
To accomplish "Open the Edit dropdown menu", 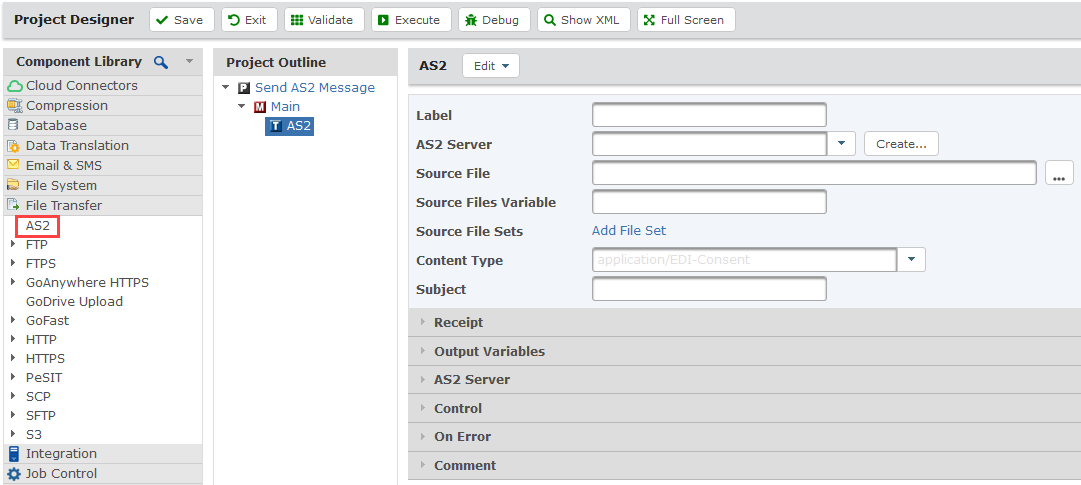I will (491, 66).
